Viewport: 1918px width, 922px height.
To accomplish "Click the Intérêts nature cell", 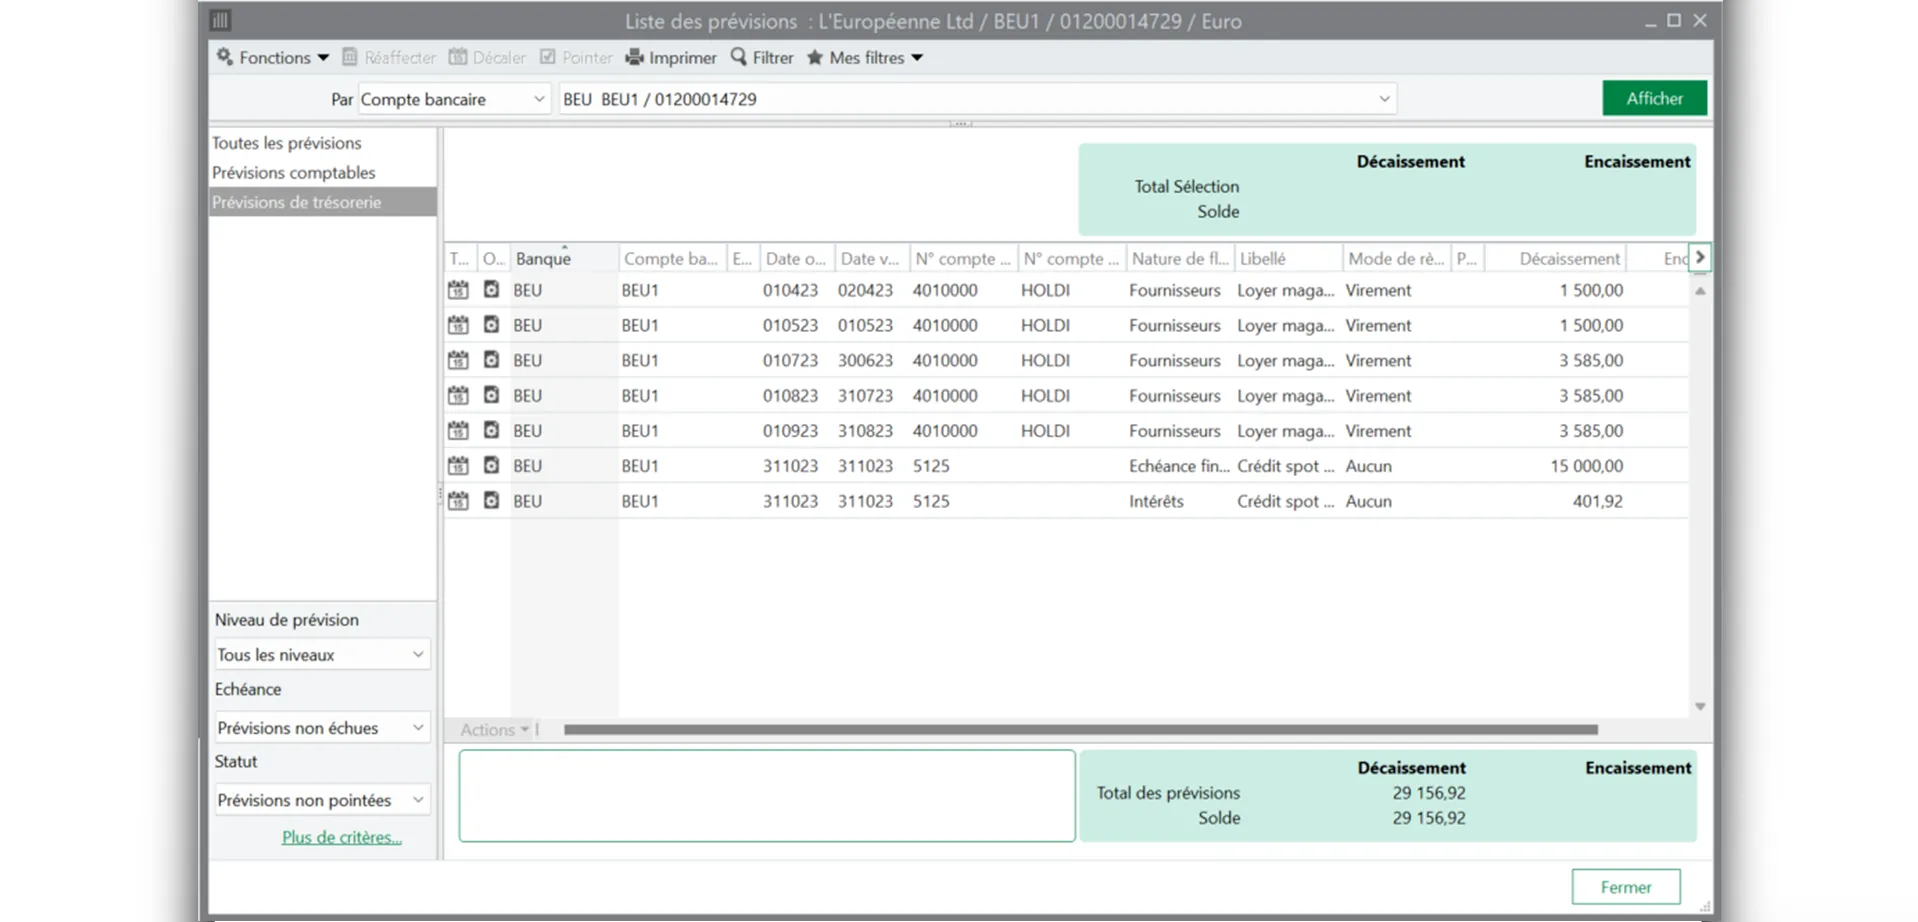I will point(1180,501).
